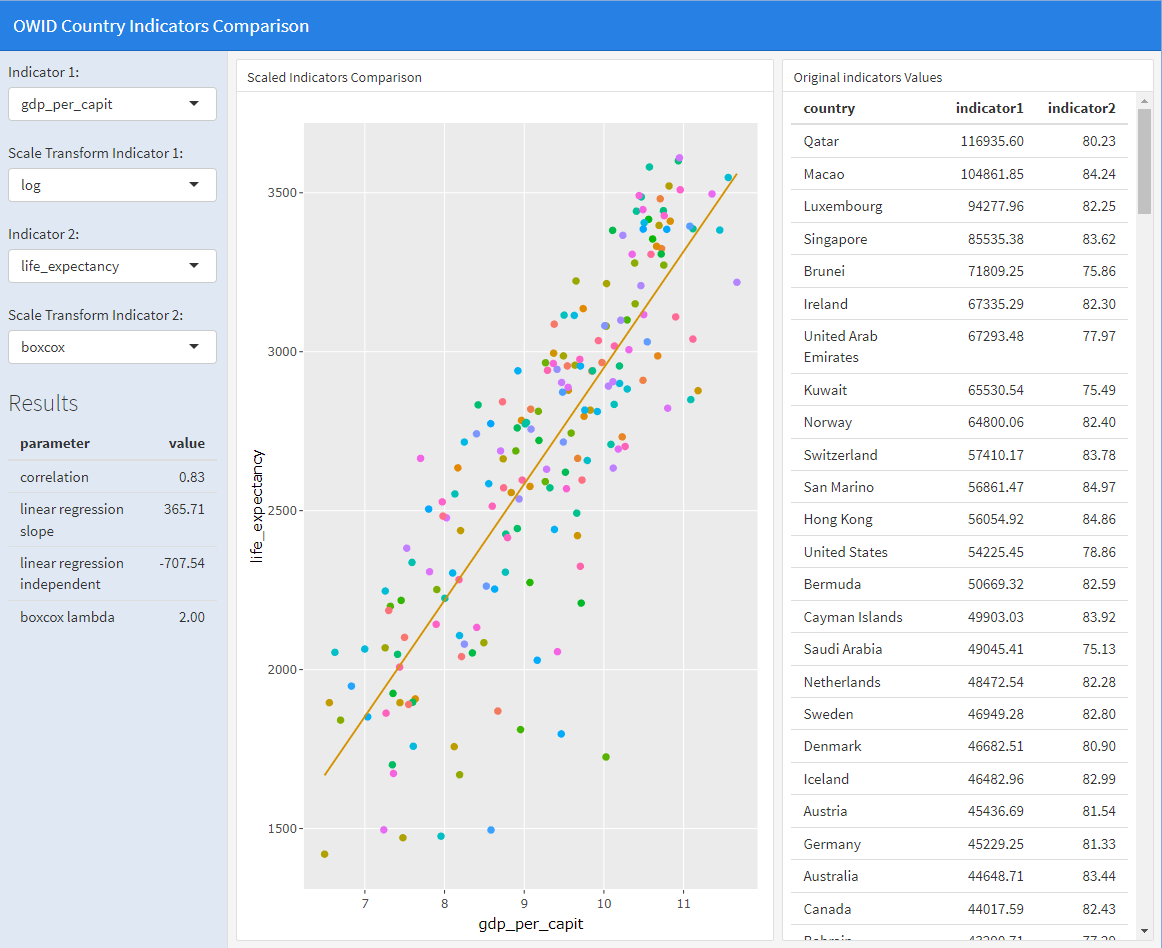Screen dimensions: 1162x948
Task: Select the boxcox lambda results row
Action: [112, 617]
